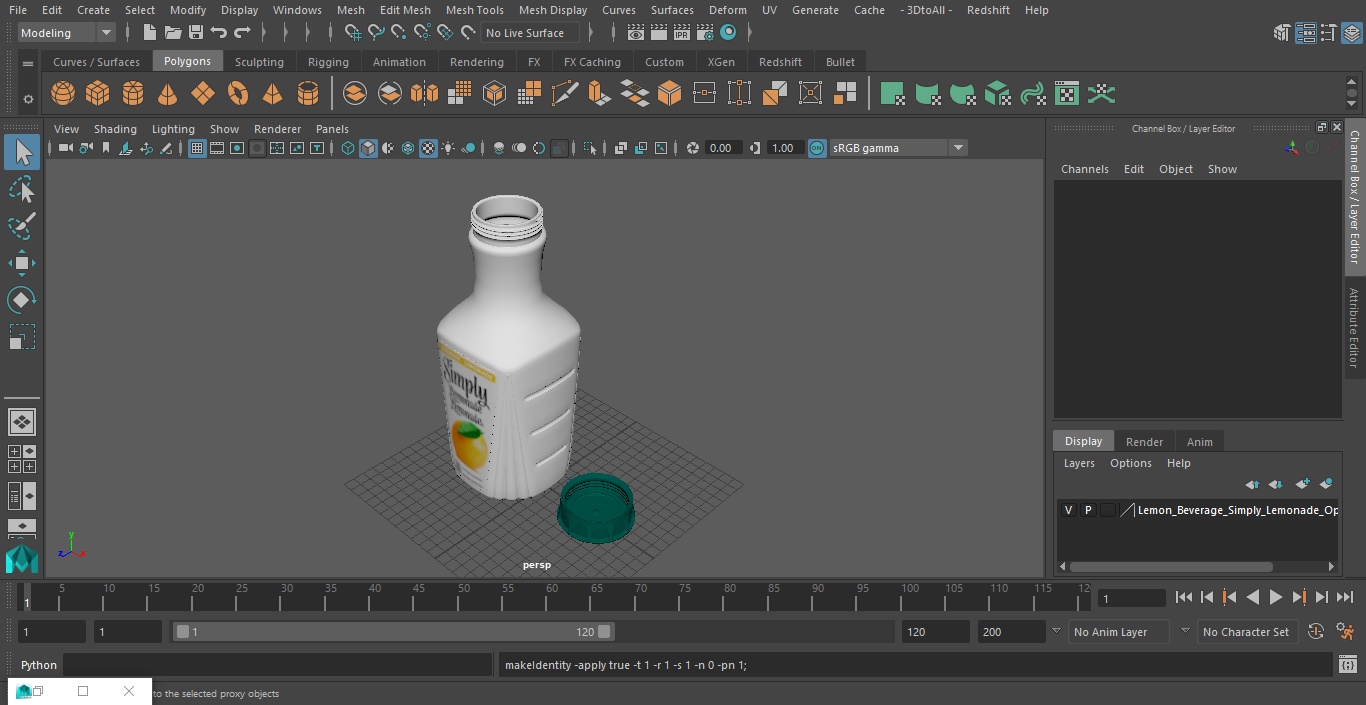1366x705 pixels.
Task: Open the Attribute Editor side tab
Action: pyautogui.click(x=1354, y=328)
